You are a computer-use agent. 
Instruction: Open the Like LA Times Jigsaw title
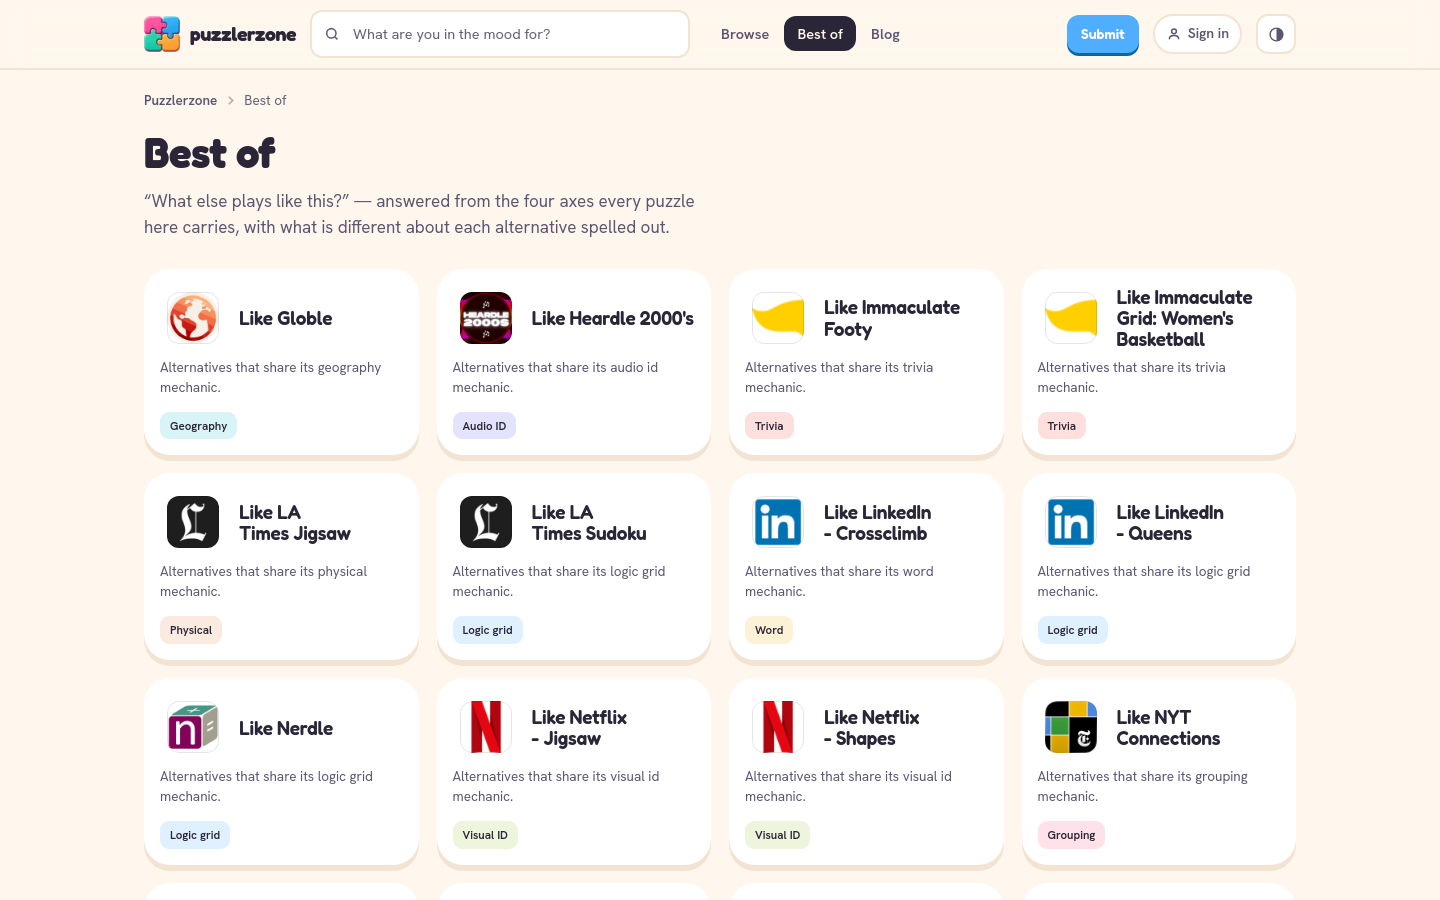[x=295, y=522]
